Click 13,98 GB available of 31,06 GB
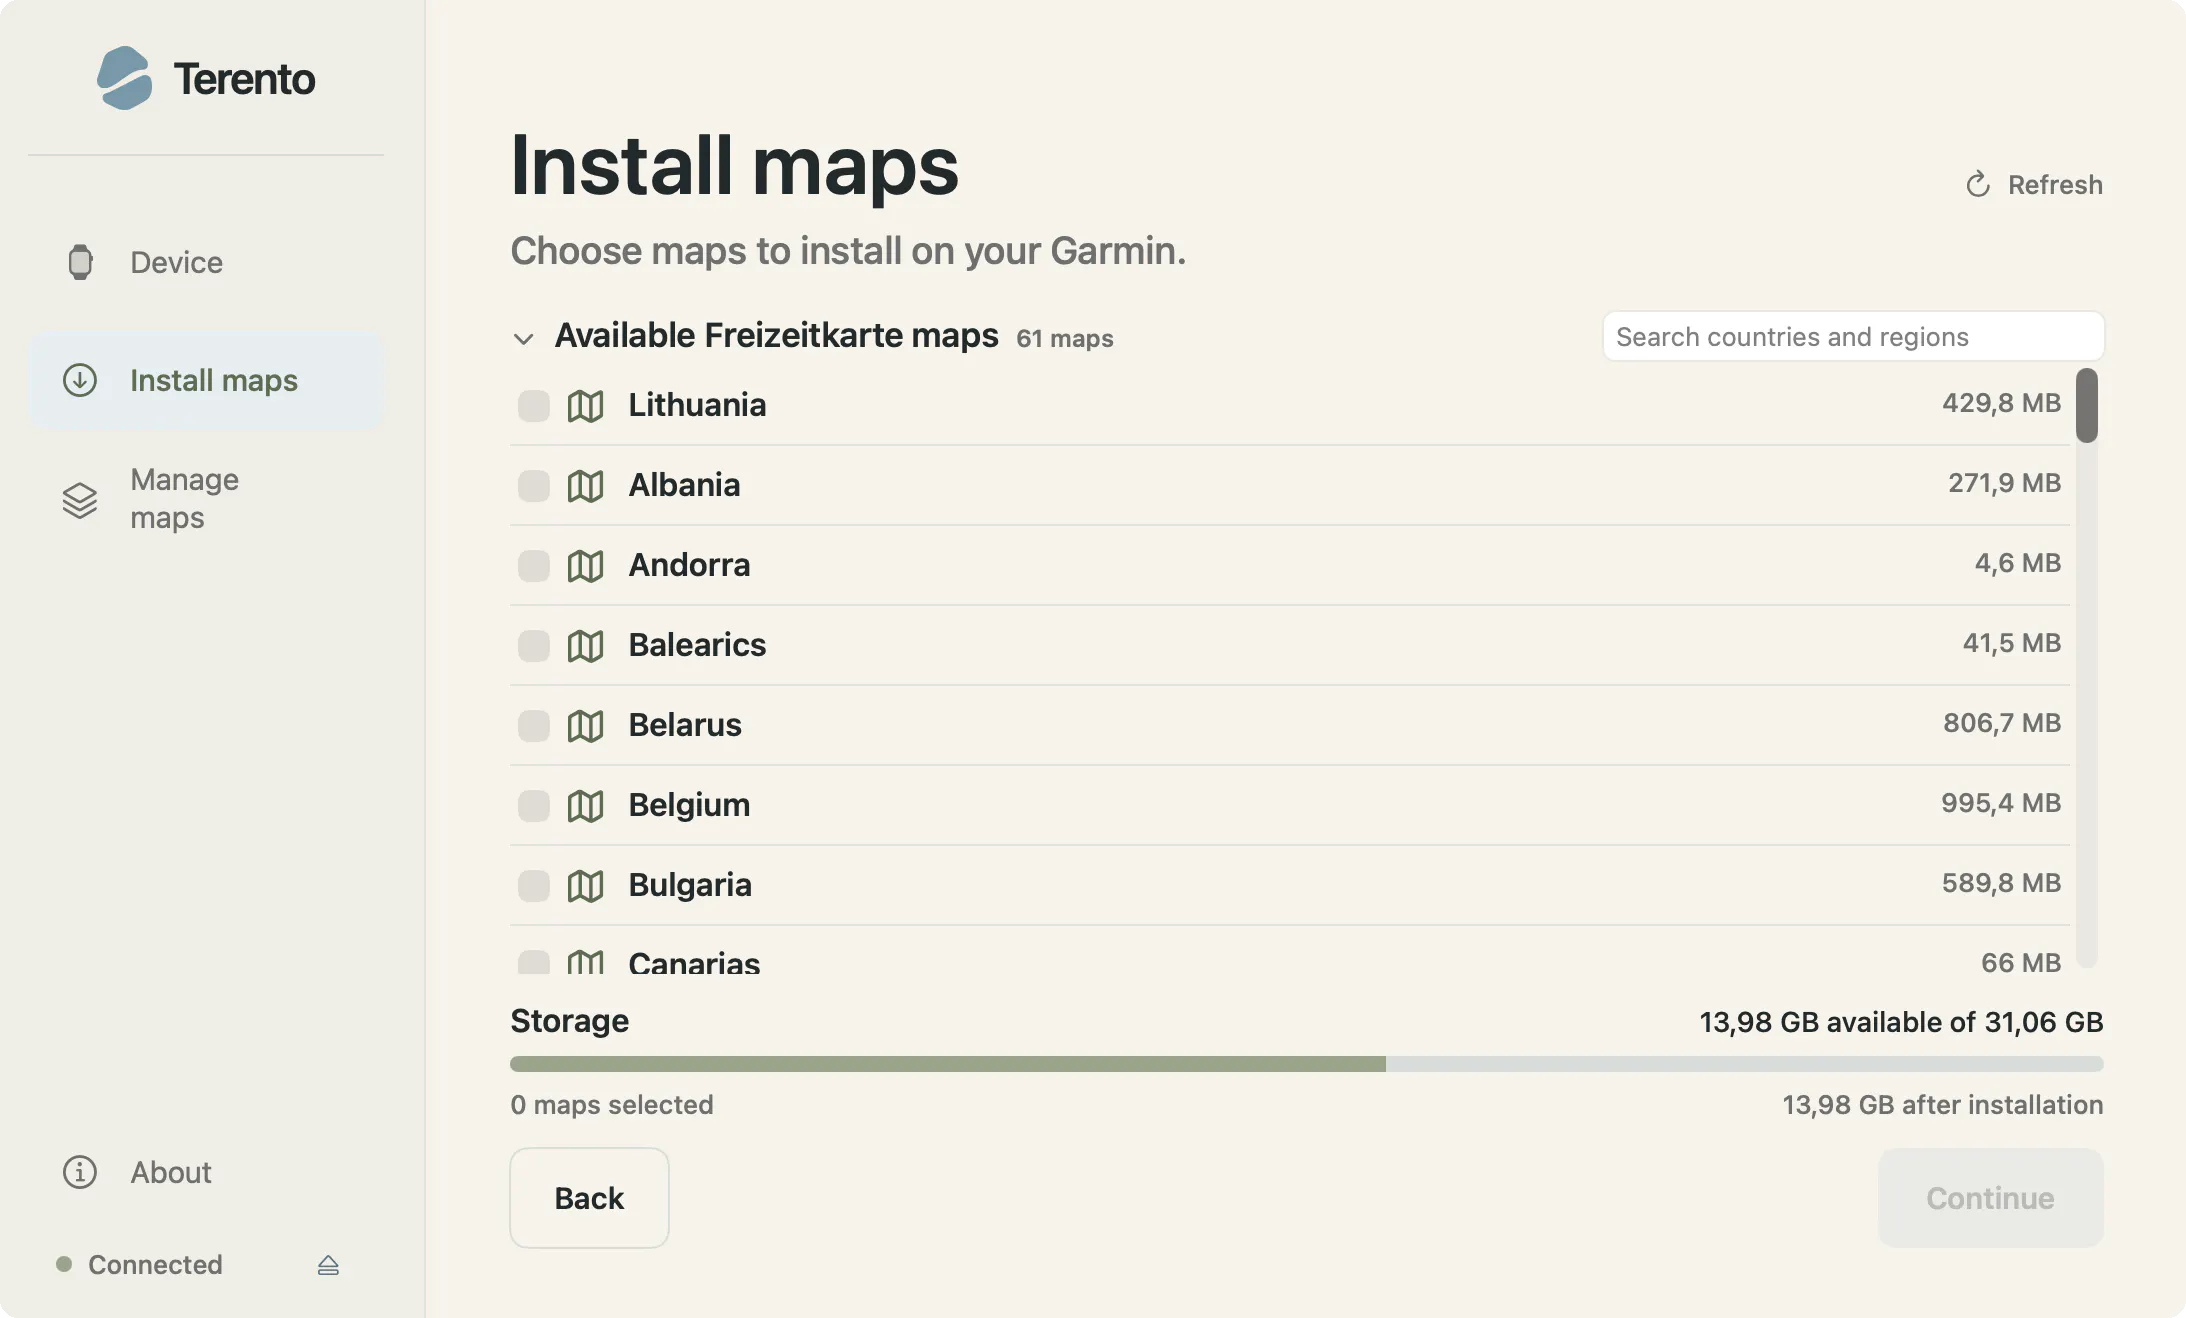The image size is (2186, 1318). (x=1901, y=1022)
